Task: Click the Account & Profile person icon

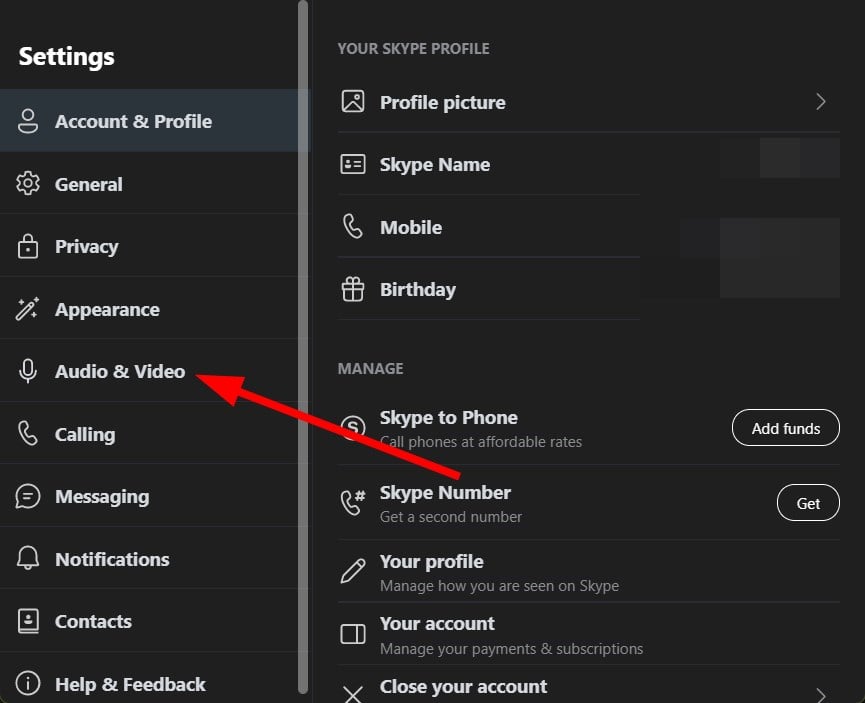Action: click(x=28, y=121)
